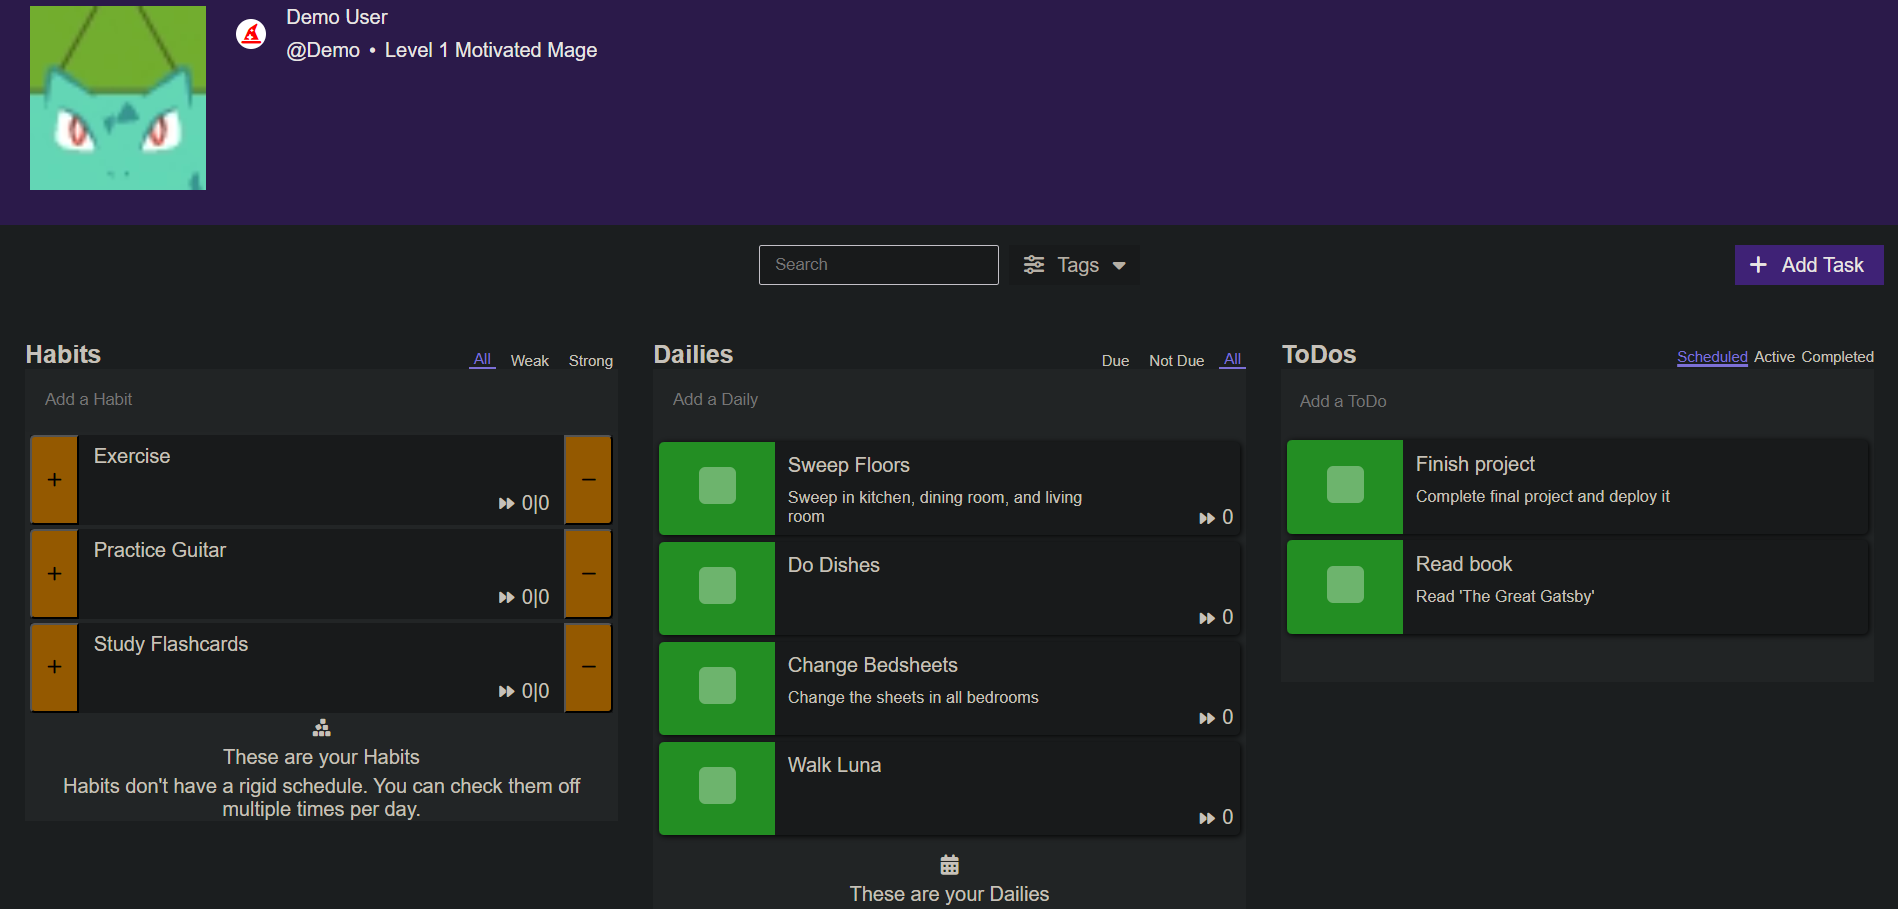The width and height of the screenshot is (1898, 909).
Task: Mark the Read book todo complete
Action: (x=1345, y=585)
